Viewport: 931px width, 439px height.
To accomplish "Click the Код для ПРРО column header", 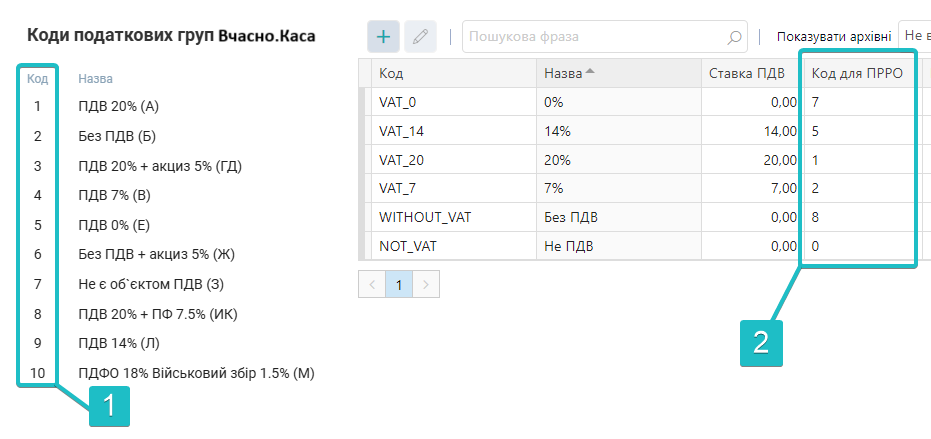I will coord(857,73).
